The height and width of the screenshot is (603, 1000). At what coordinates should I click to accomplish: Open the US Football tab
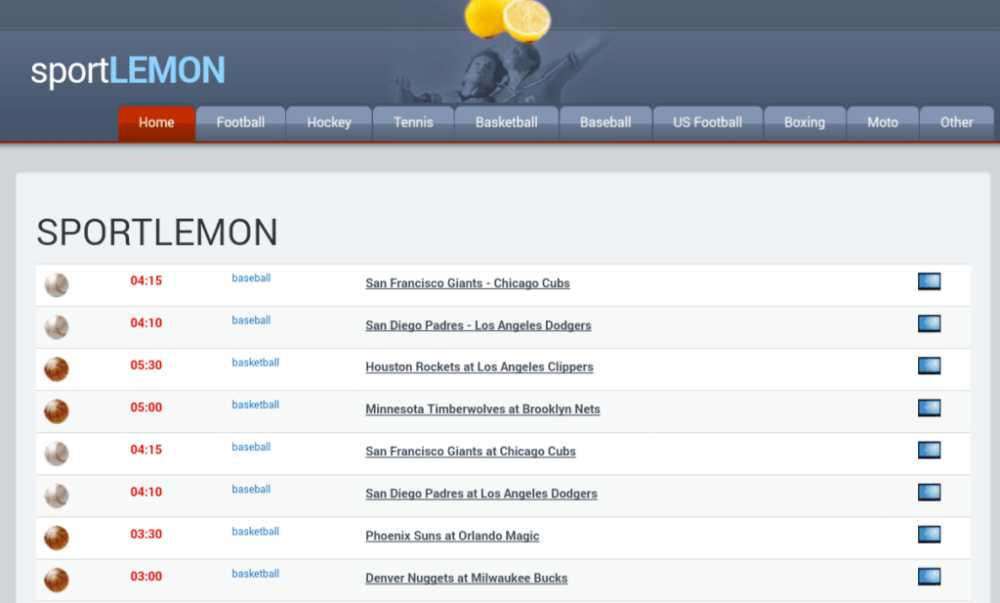[x=707, y=122]
